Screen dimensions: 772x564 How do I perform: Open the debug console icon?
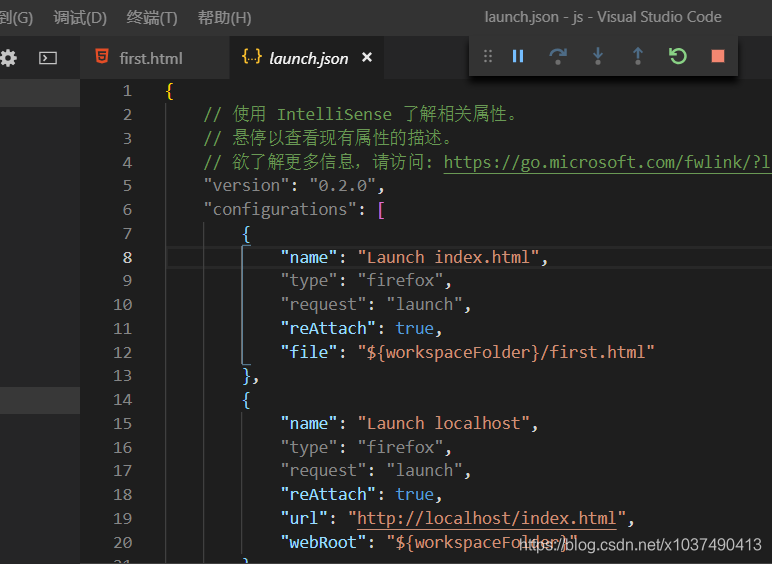click(48, 58)
